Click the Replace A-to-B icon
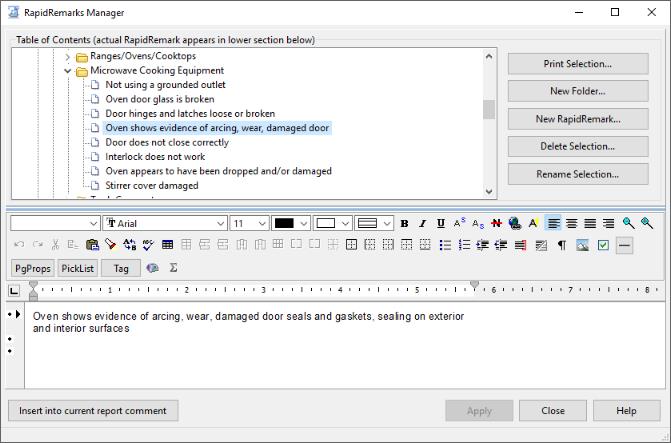Screen dimensions: 671x443 [x=129, y=245]
